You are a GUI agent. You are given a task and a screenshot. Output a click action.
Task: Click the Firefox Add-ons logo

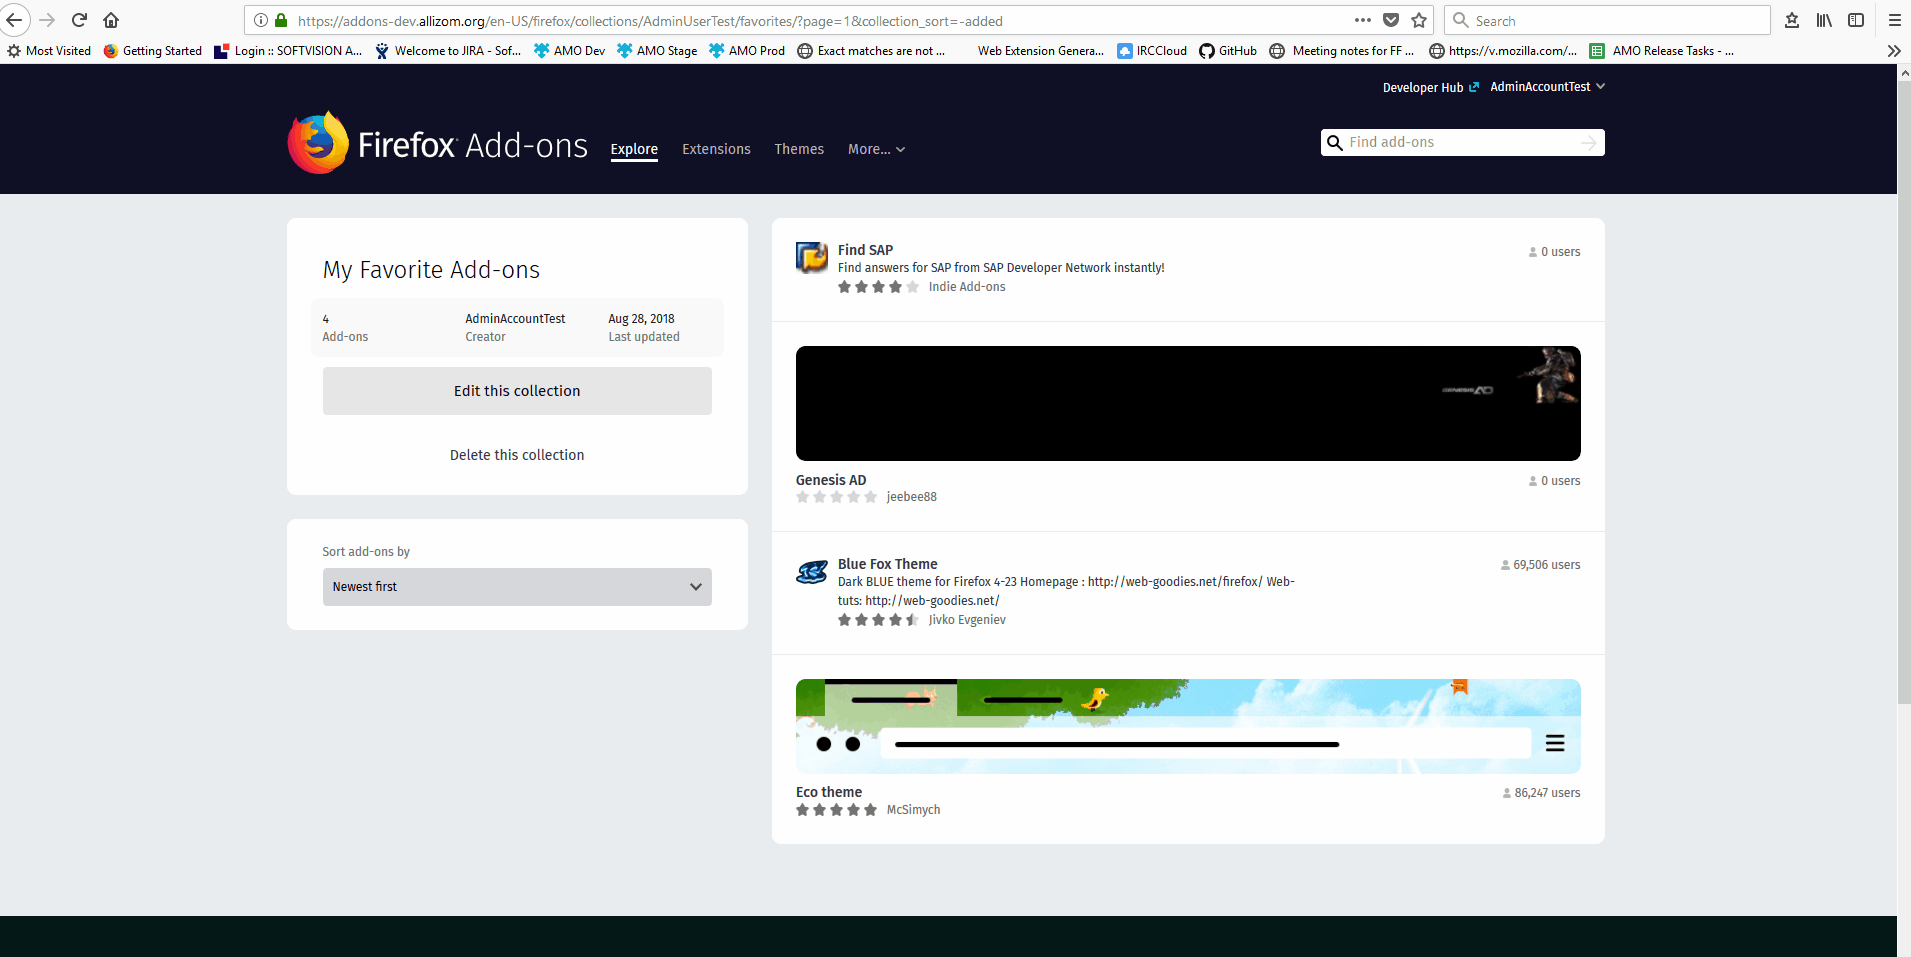(x=438, y=143)
